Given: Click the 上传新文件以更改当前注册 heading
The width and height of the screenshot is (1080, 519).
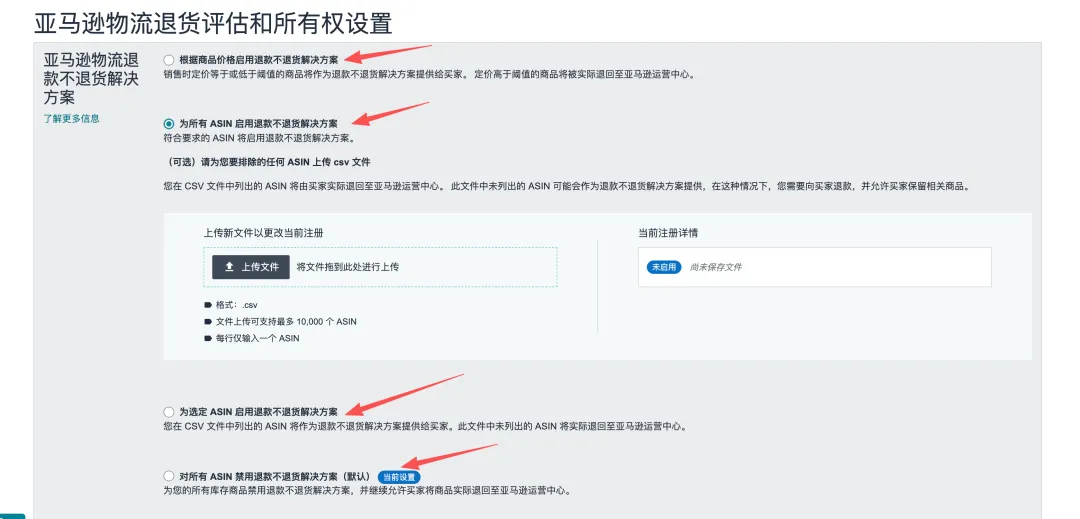Looking at the screenshot, I should tap(264, 233).
